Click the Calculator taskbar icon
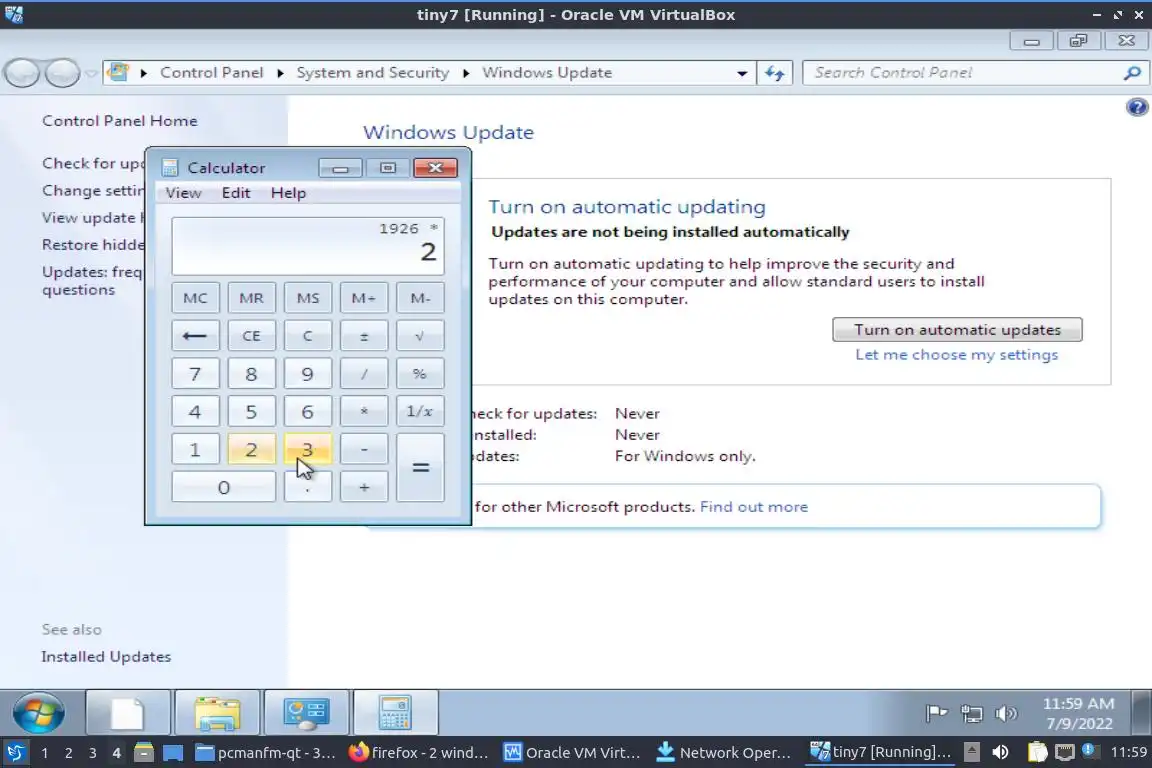The image size is (1152, 768). [x=396, y=712]
